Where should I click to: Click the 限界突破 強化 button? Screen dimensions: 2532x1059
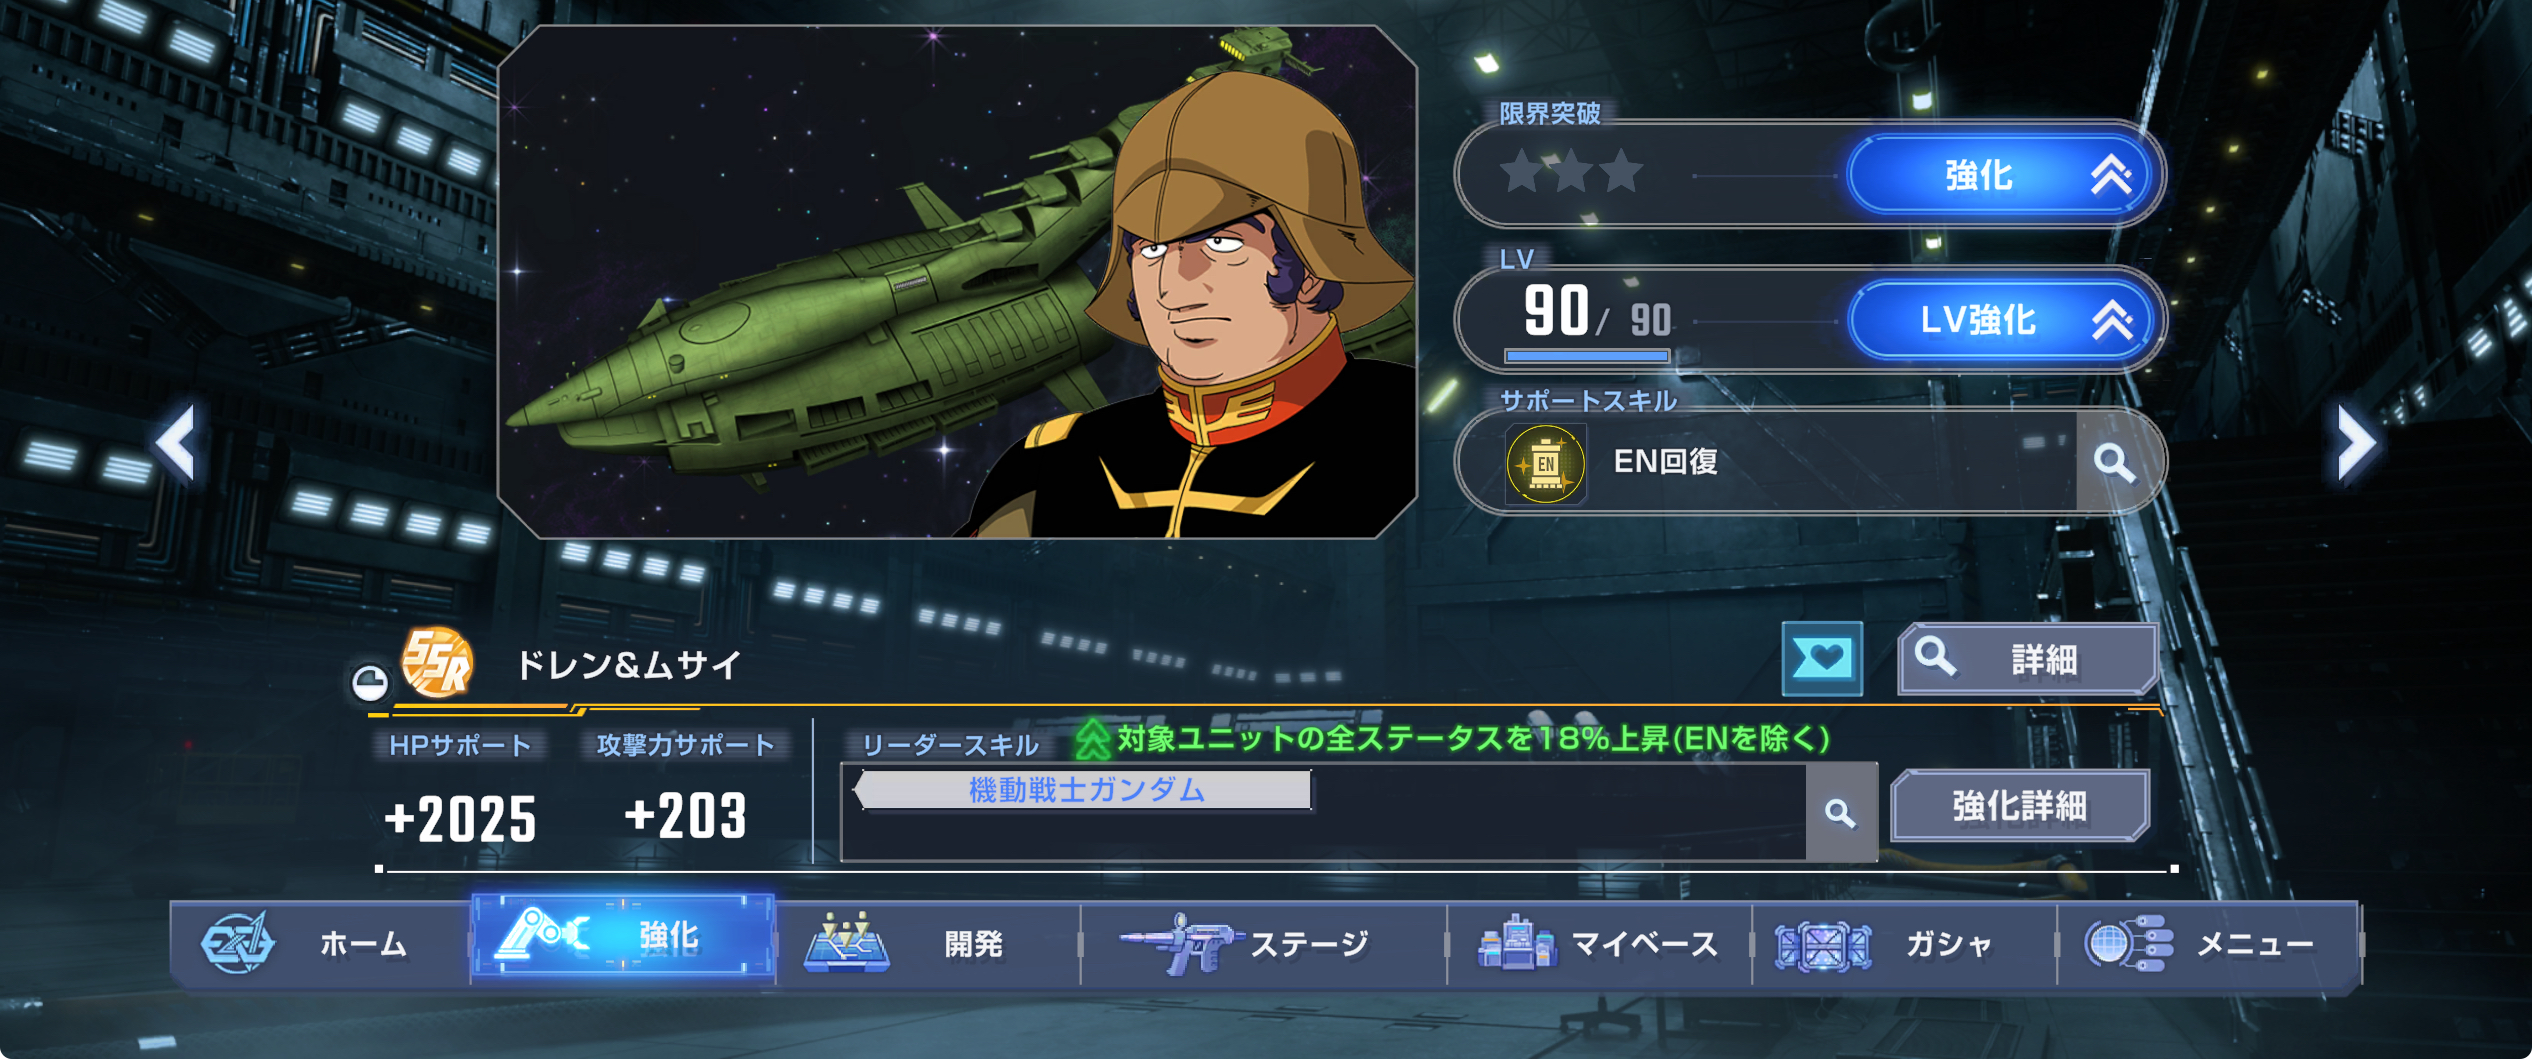(x=2001, y=175)
